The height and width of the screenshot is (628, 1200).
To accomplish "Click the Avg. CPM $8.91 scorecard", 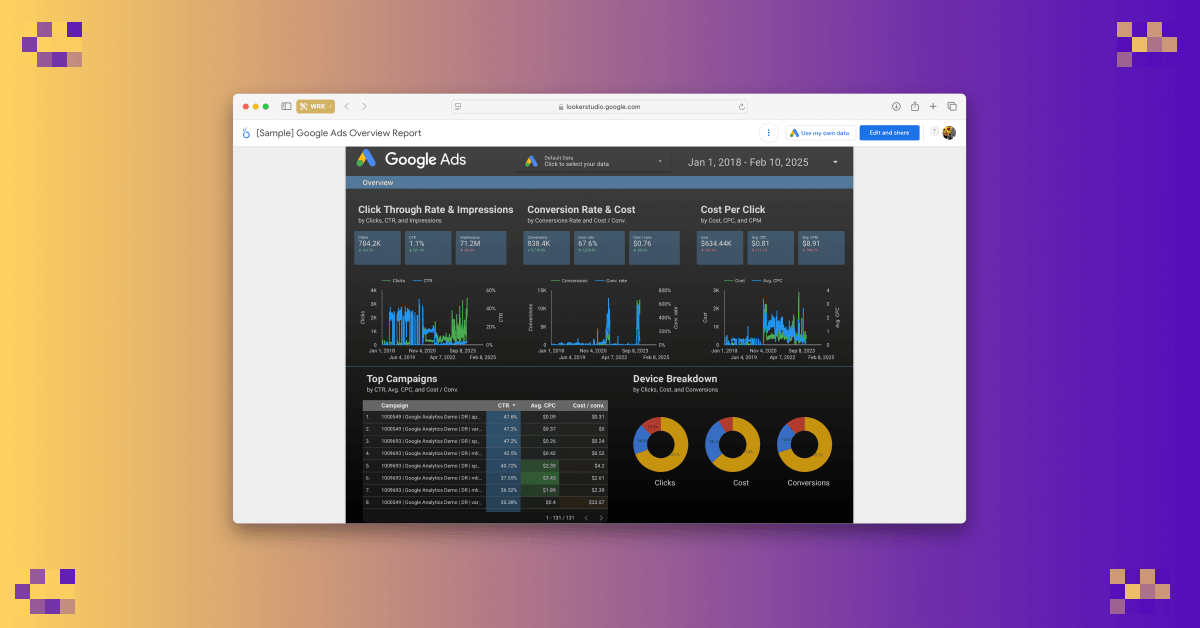I will click(820, 248).
